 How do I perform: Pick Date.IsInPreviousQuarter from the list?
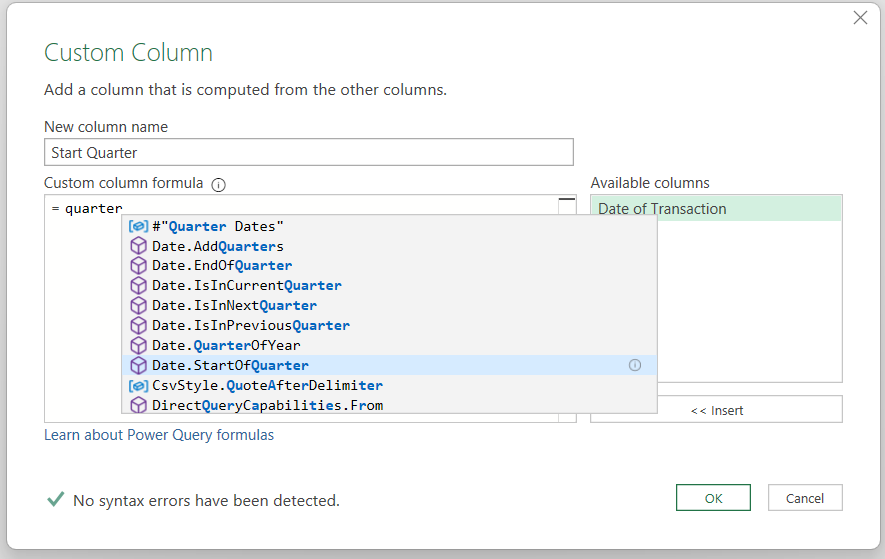(389, 326)
